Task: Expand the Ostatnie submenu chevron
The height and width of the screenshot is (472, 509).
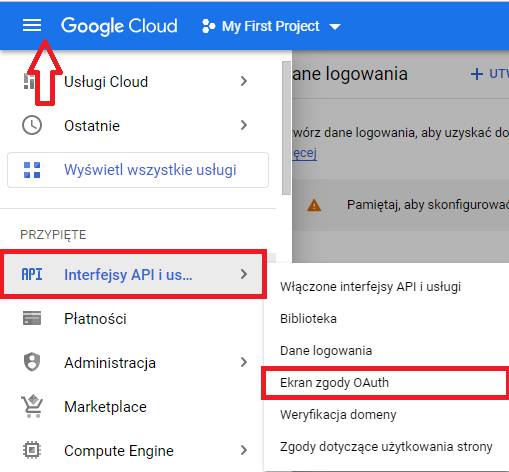Action: [244, 125]
